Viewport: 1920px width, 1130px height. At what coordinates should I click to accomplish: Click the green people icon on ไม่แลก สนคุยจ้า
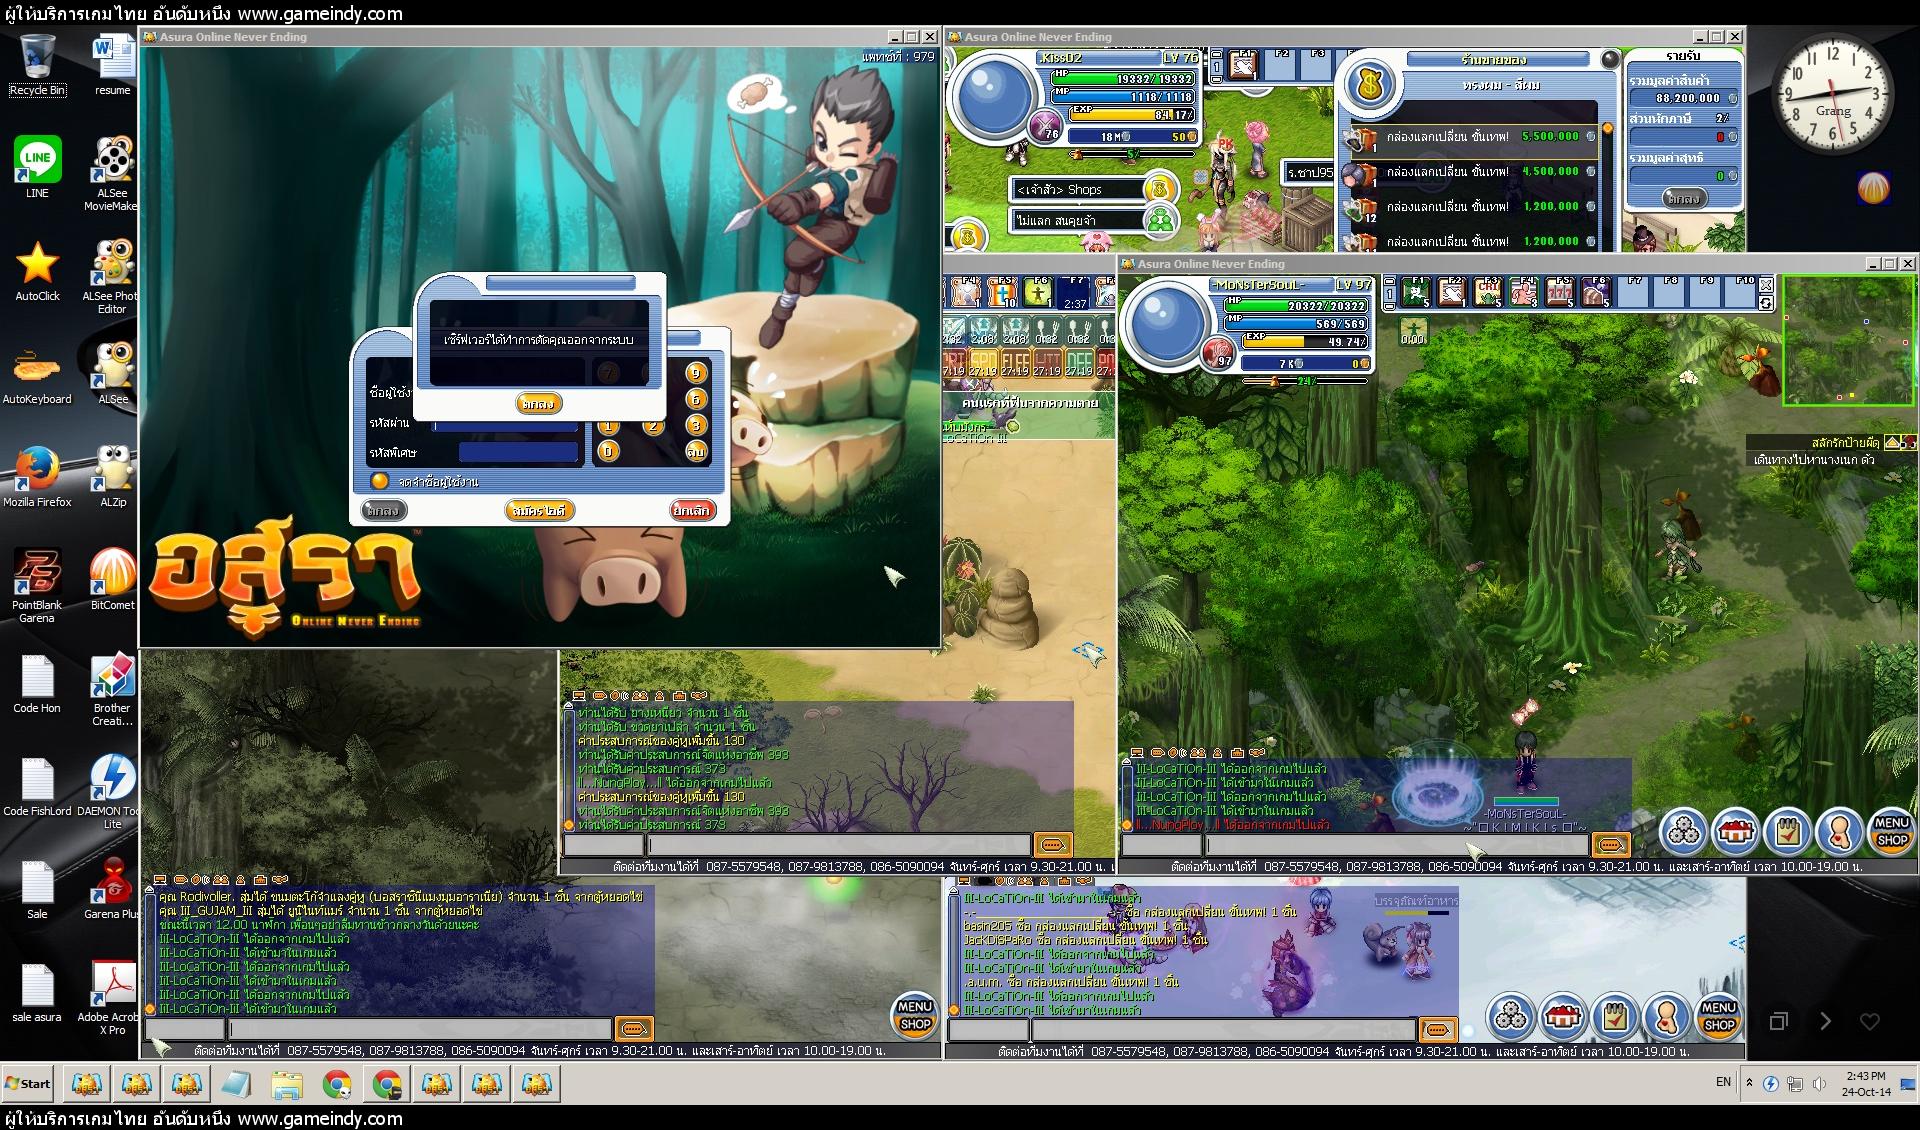pos(1160,220)
